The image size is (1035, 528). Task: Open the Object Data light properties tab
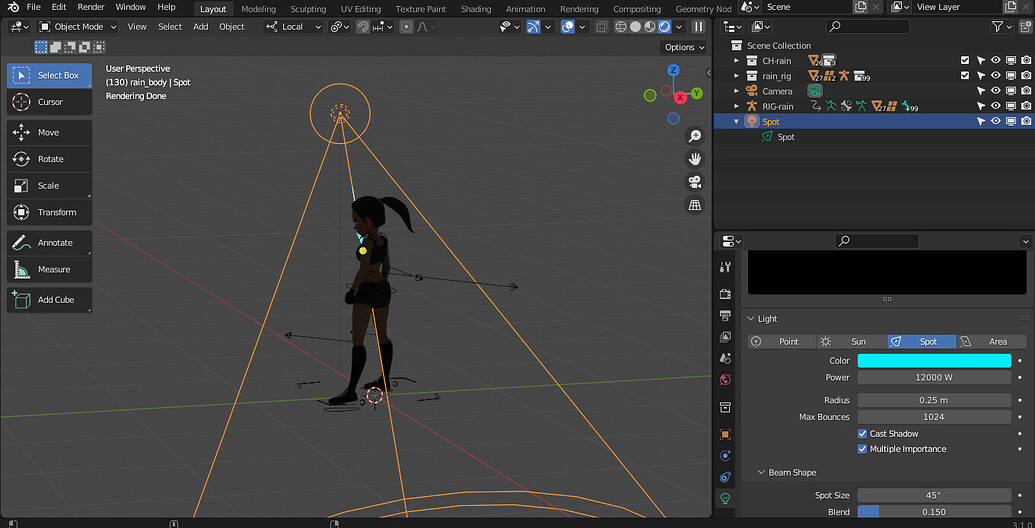tap(725, 498)
